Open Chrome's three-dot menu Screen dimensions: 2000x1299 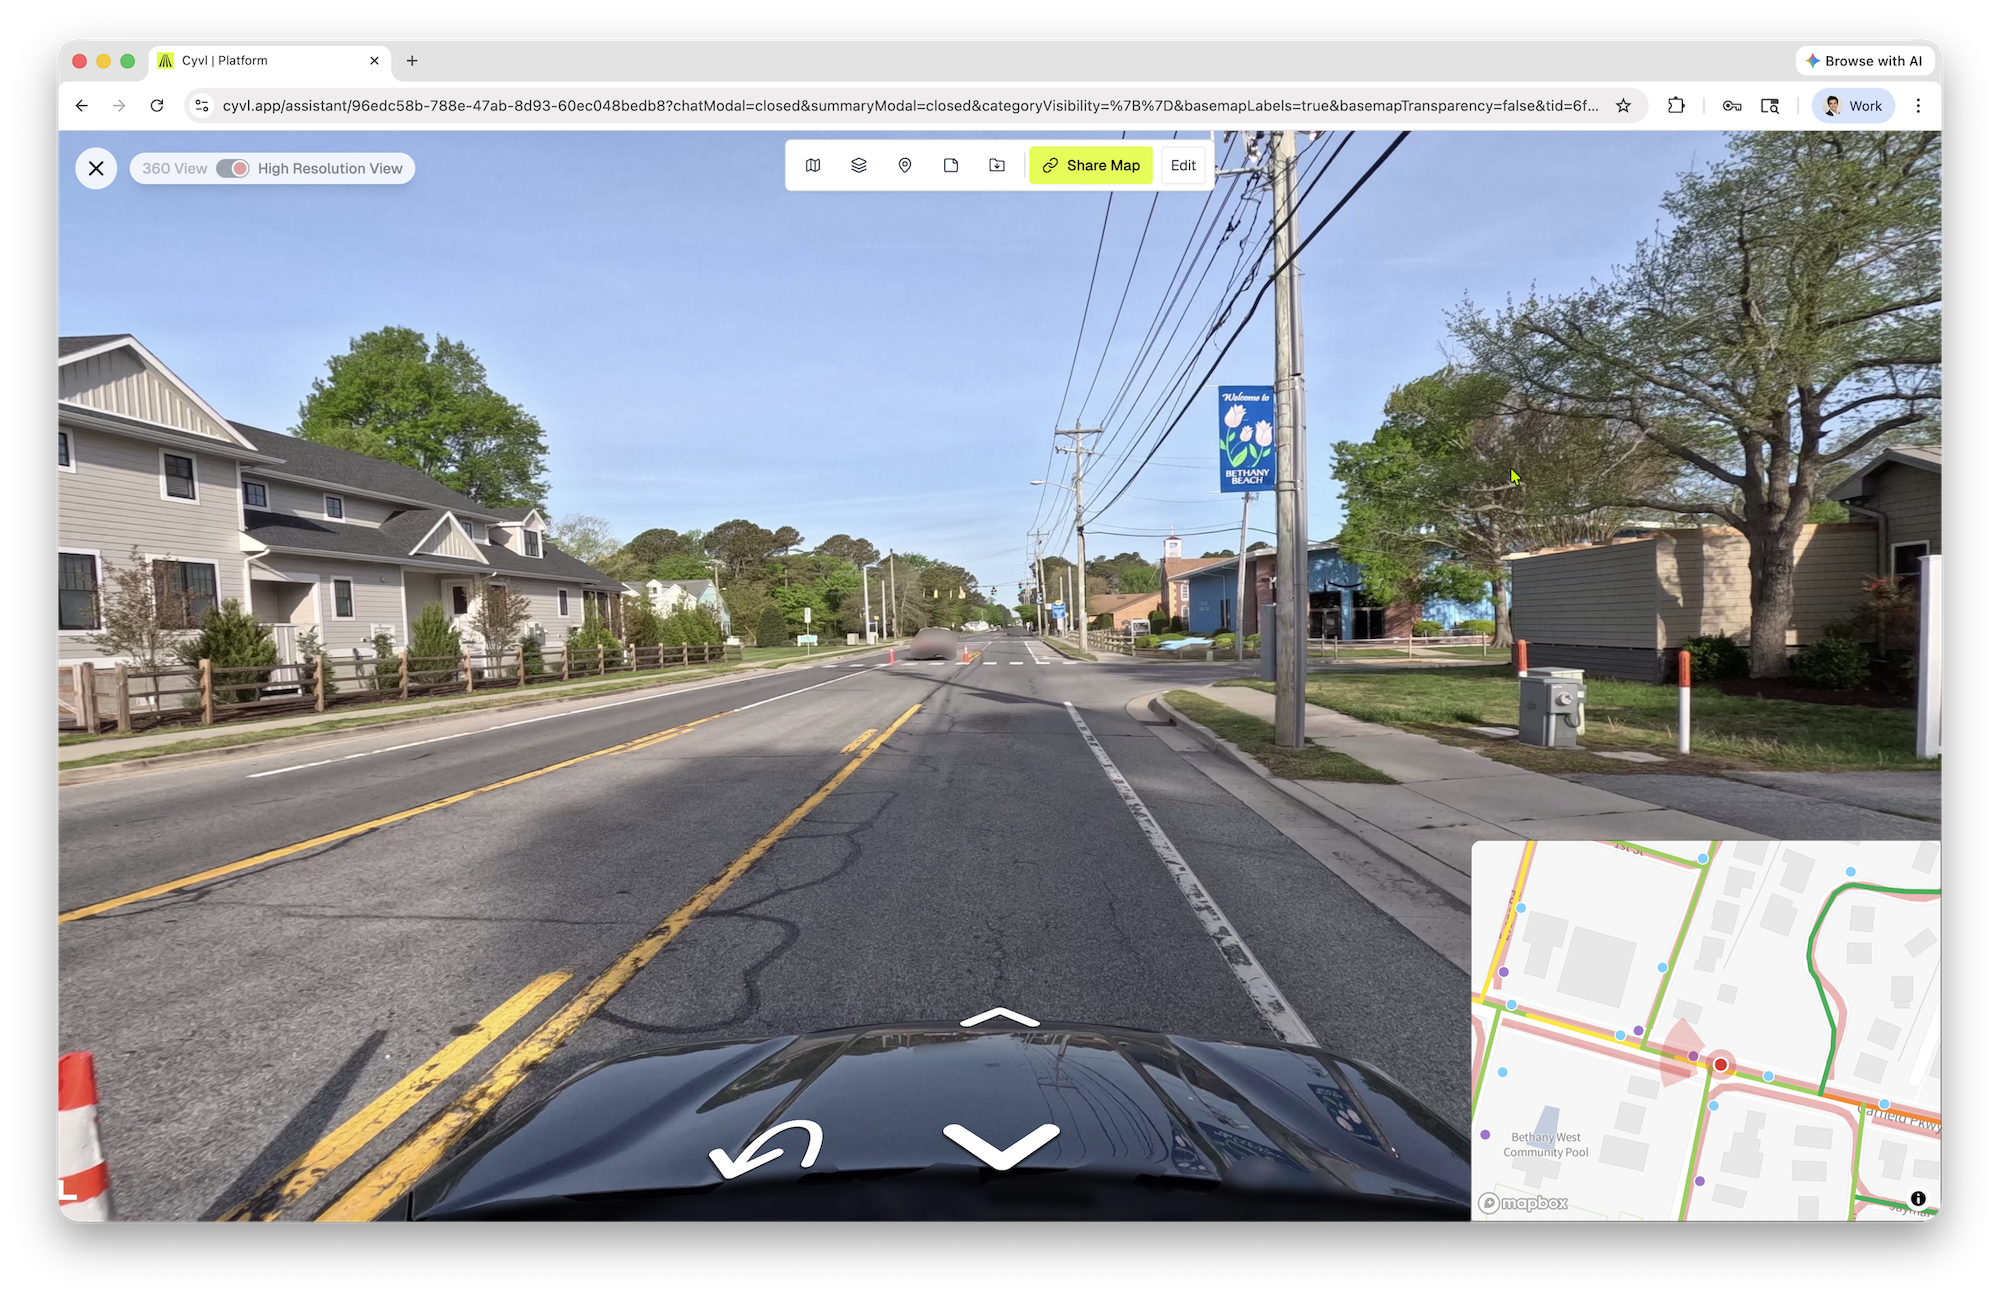[x=1918, y=106]
